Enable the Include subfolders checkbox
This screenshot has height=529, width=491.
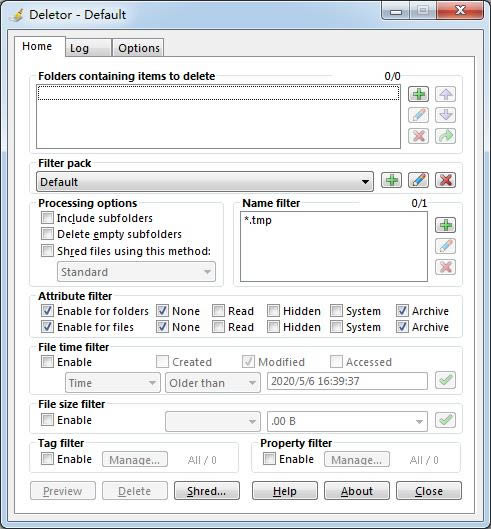point(47,218)
